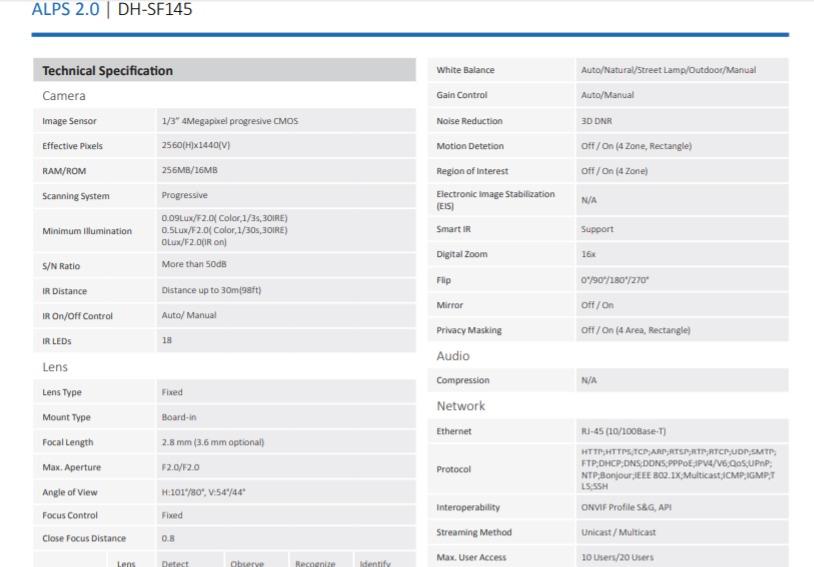Select 'Off / On (4 Area, Rectangle)' value
Viewport: 814px width, 567px height.
click(x=636, y=330)
